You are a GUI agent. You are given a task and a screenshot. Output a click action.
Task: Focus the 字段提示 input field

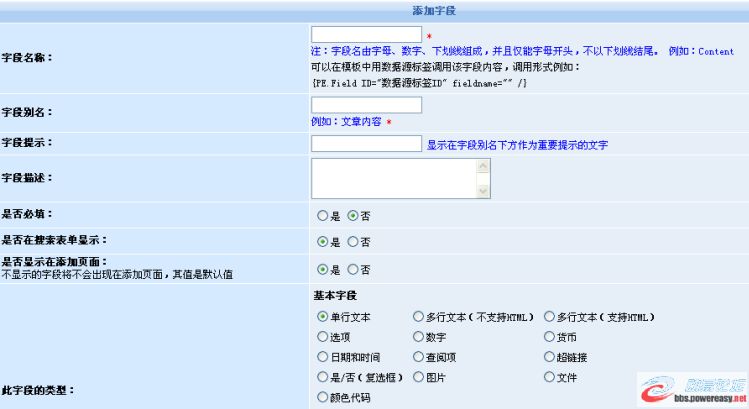click(x=366, y=144)
